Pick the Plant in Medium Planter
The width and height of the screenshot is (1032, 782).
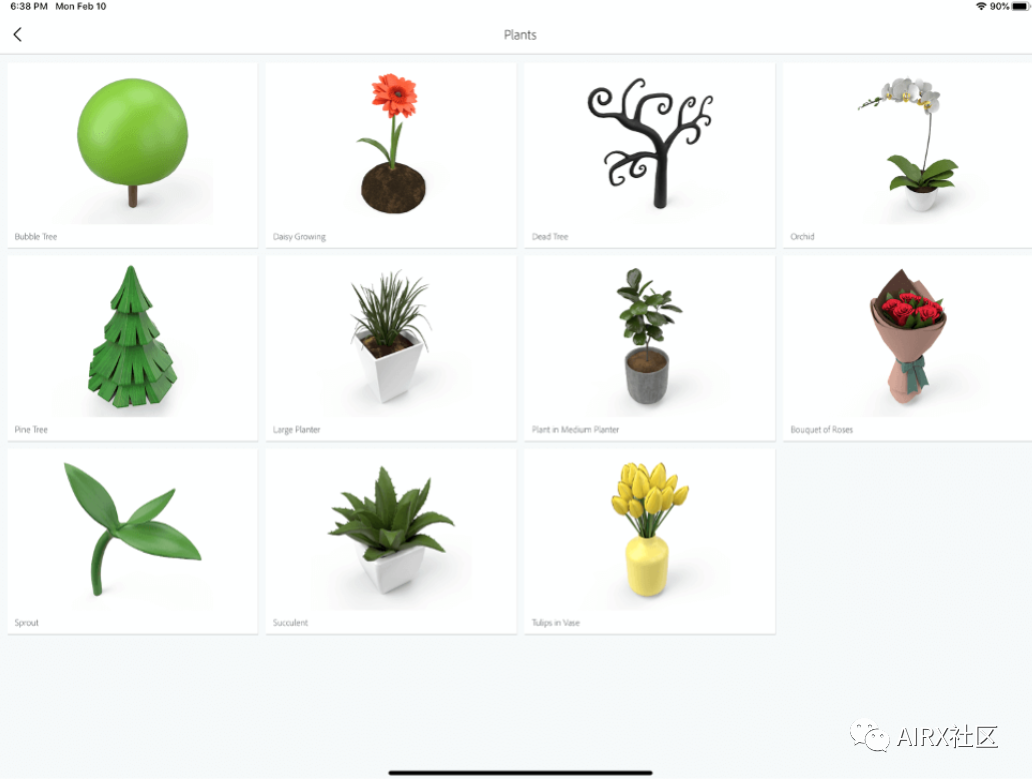pos(650,348)
